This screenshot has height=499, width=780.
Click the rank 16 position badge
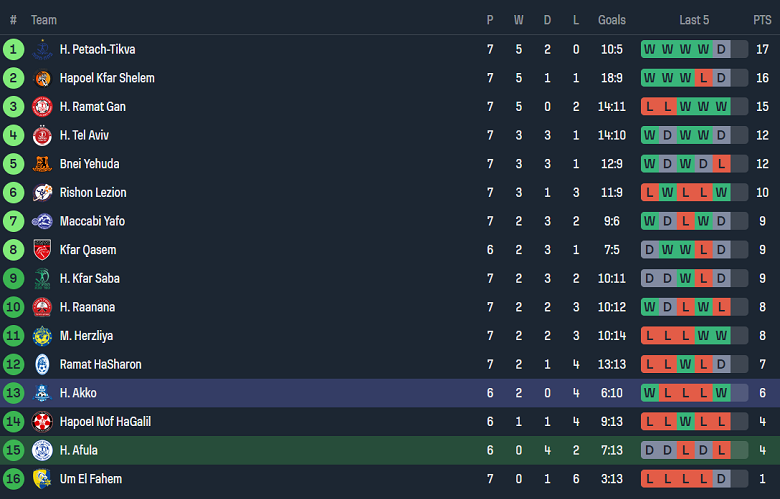[13, 479]
